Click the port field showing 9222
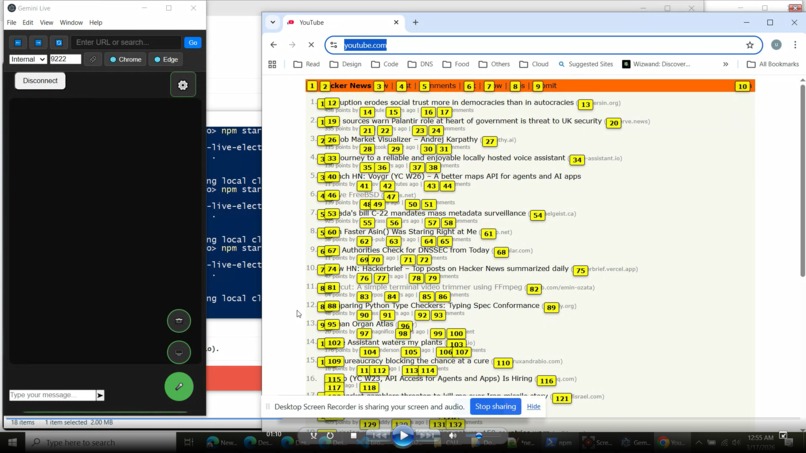The height and width of the screenshot is (453, 806). (65, 59)
